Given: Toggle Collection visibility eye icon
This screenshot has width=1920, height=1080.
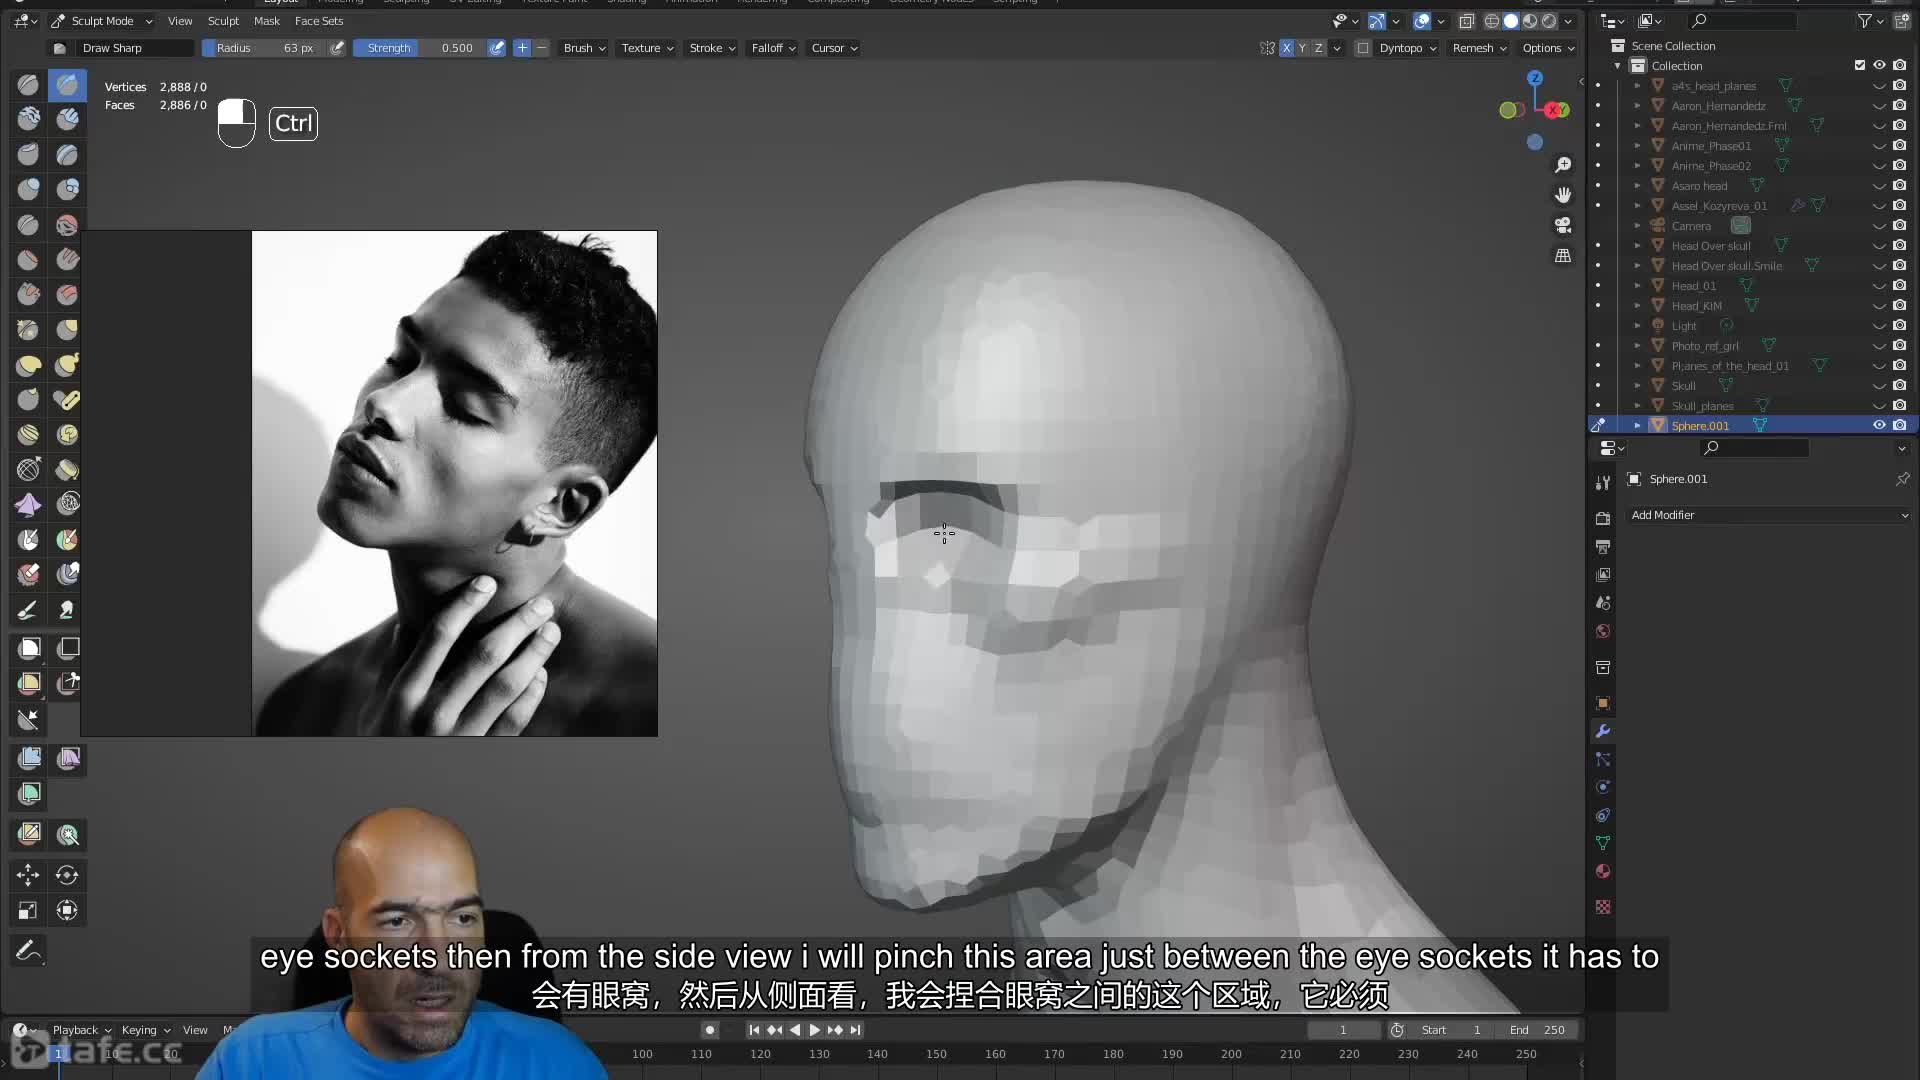Looking at the screenshot, I should coord(1879,65).
